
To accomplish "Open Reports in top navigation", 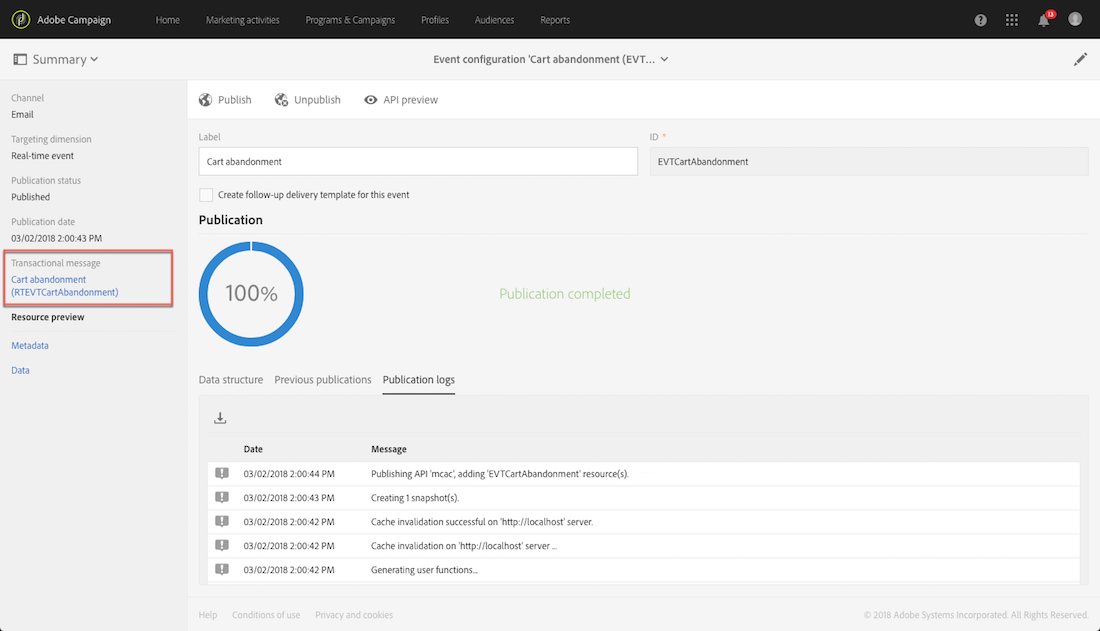I will tap(555, 20).
